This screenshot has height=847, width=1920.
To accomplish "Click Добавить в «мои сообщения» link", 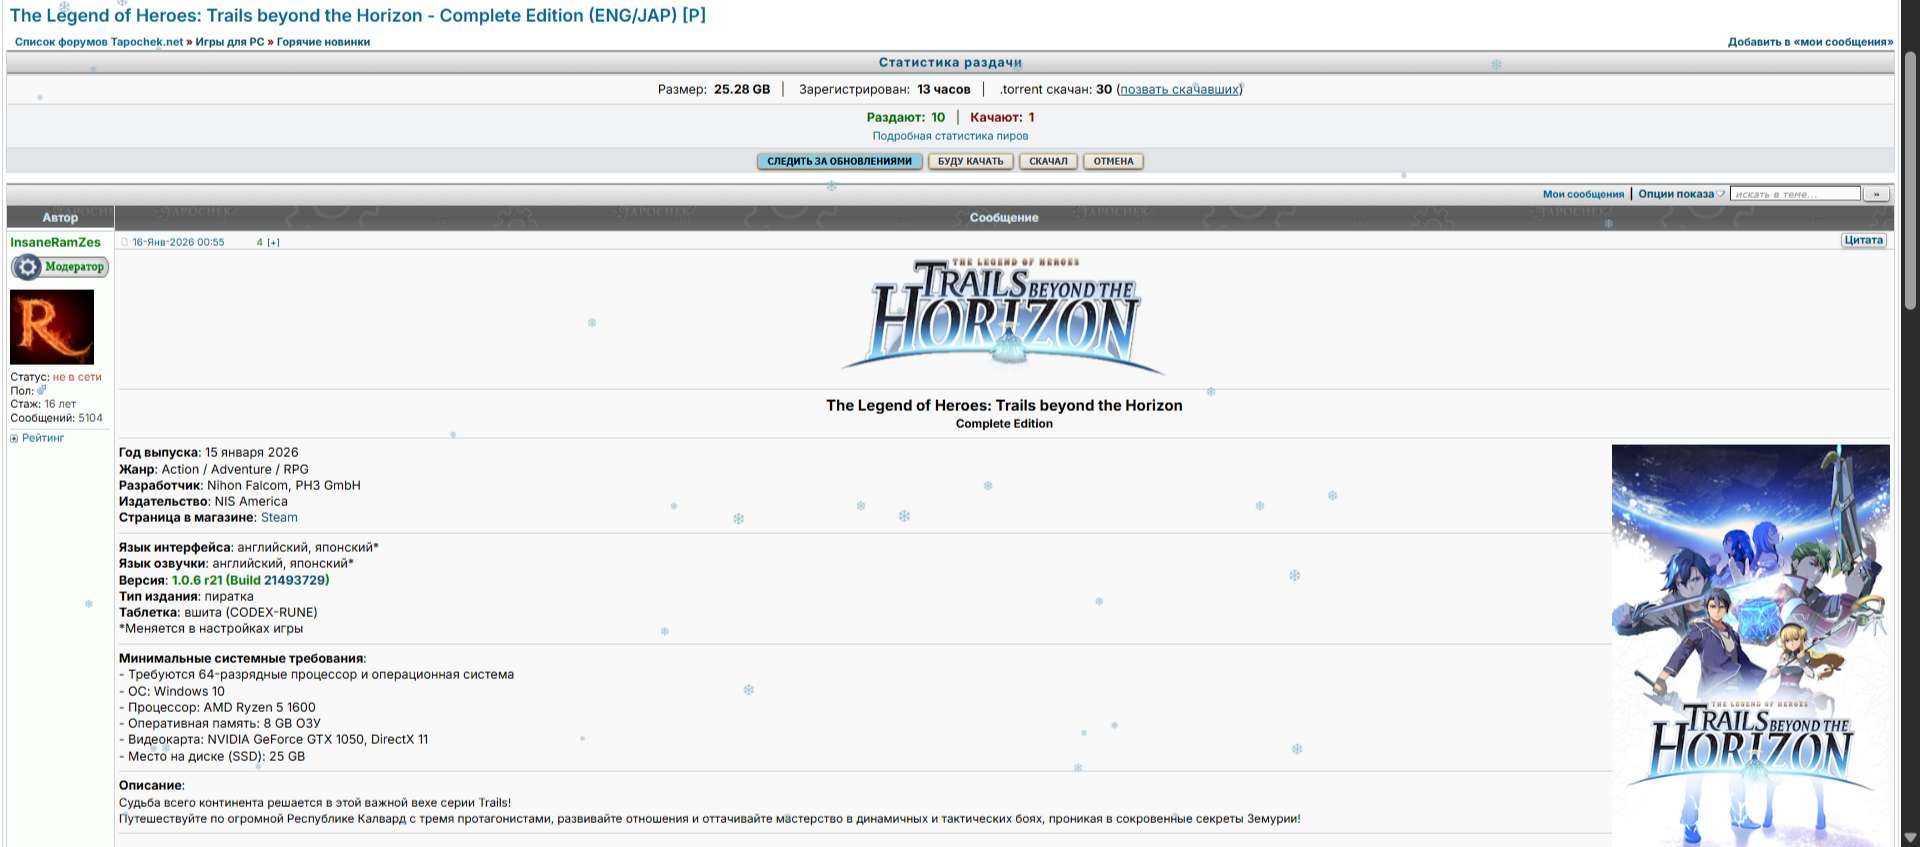I will click(x=1810, y=42).
